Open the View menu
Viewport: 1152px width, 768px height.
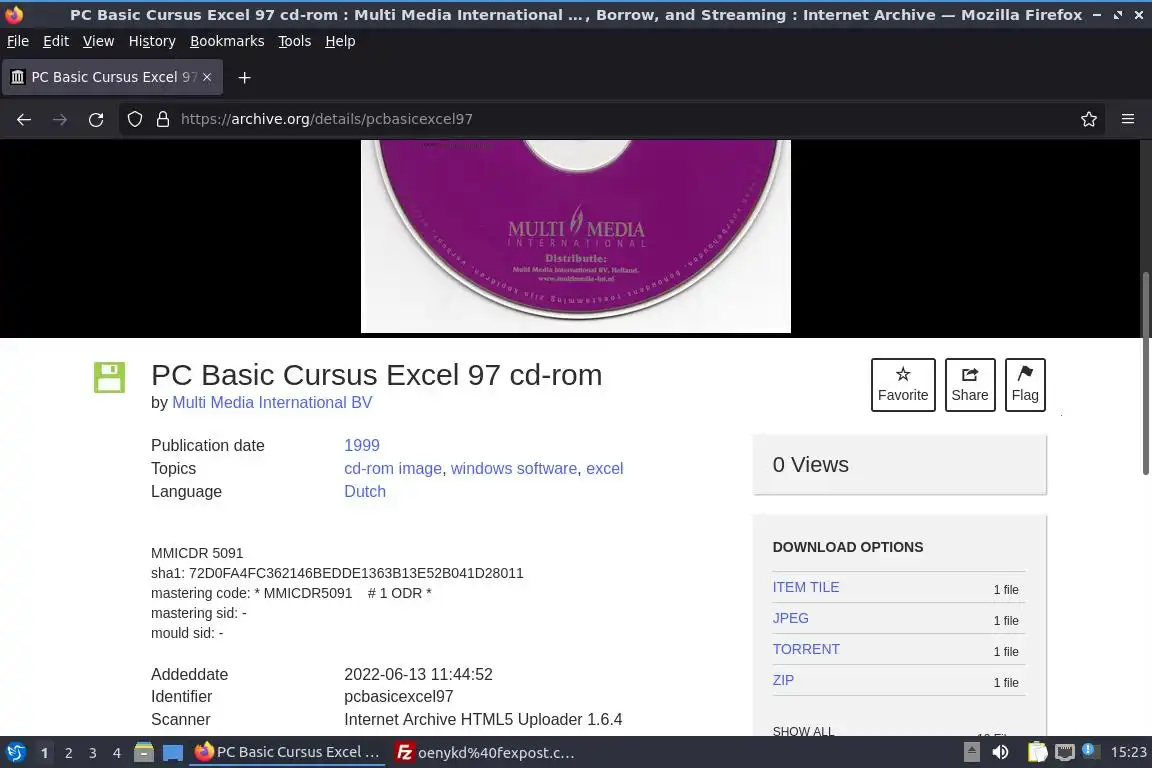coord(98,41)
